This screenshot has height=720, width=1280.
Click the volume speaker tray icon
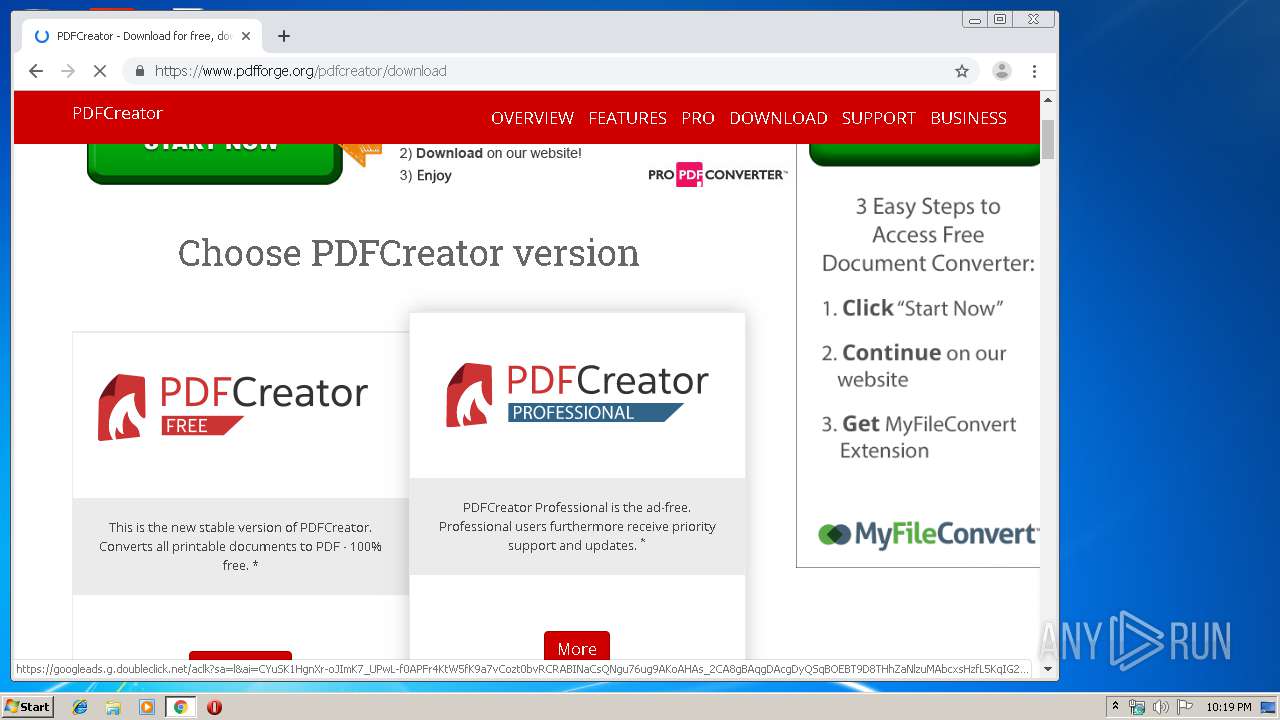pyautogui.click(x=1161, y=707)
